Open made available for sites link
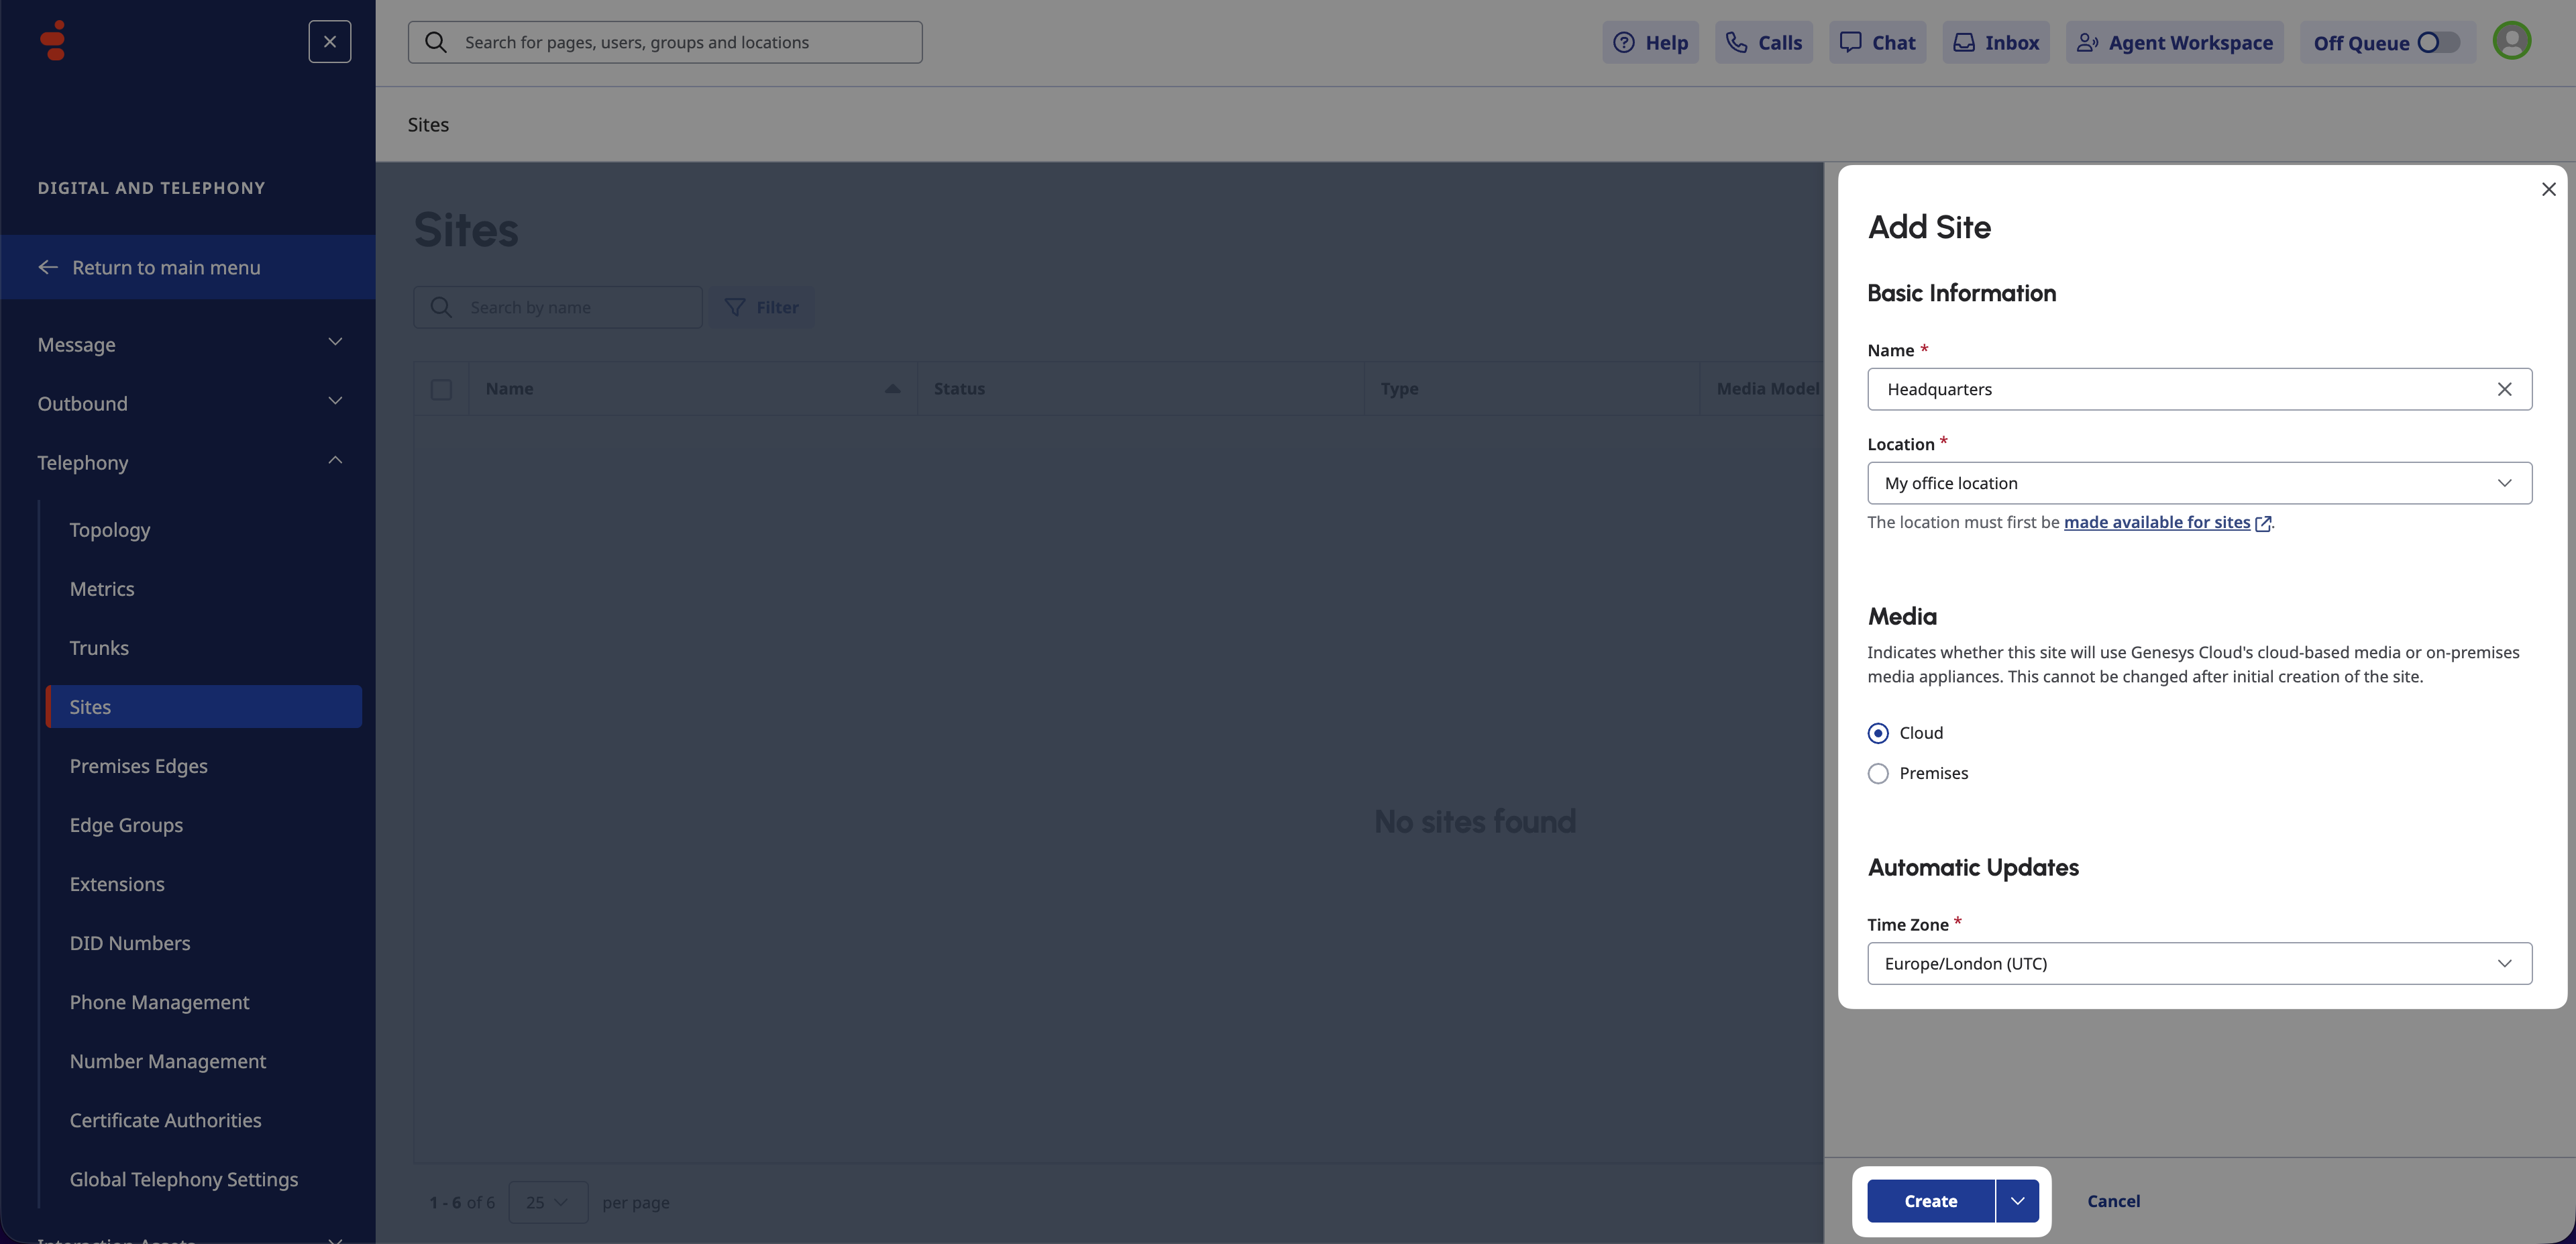2576x1244 pixels. tap(2157, 522)
